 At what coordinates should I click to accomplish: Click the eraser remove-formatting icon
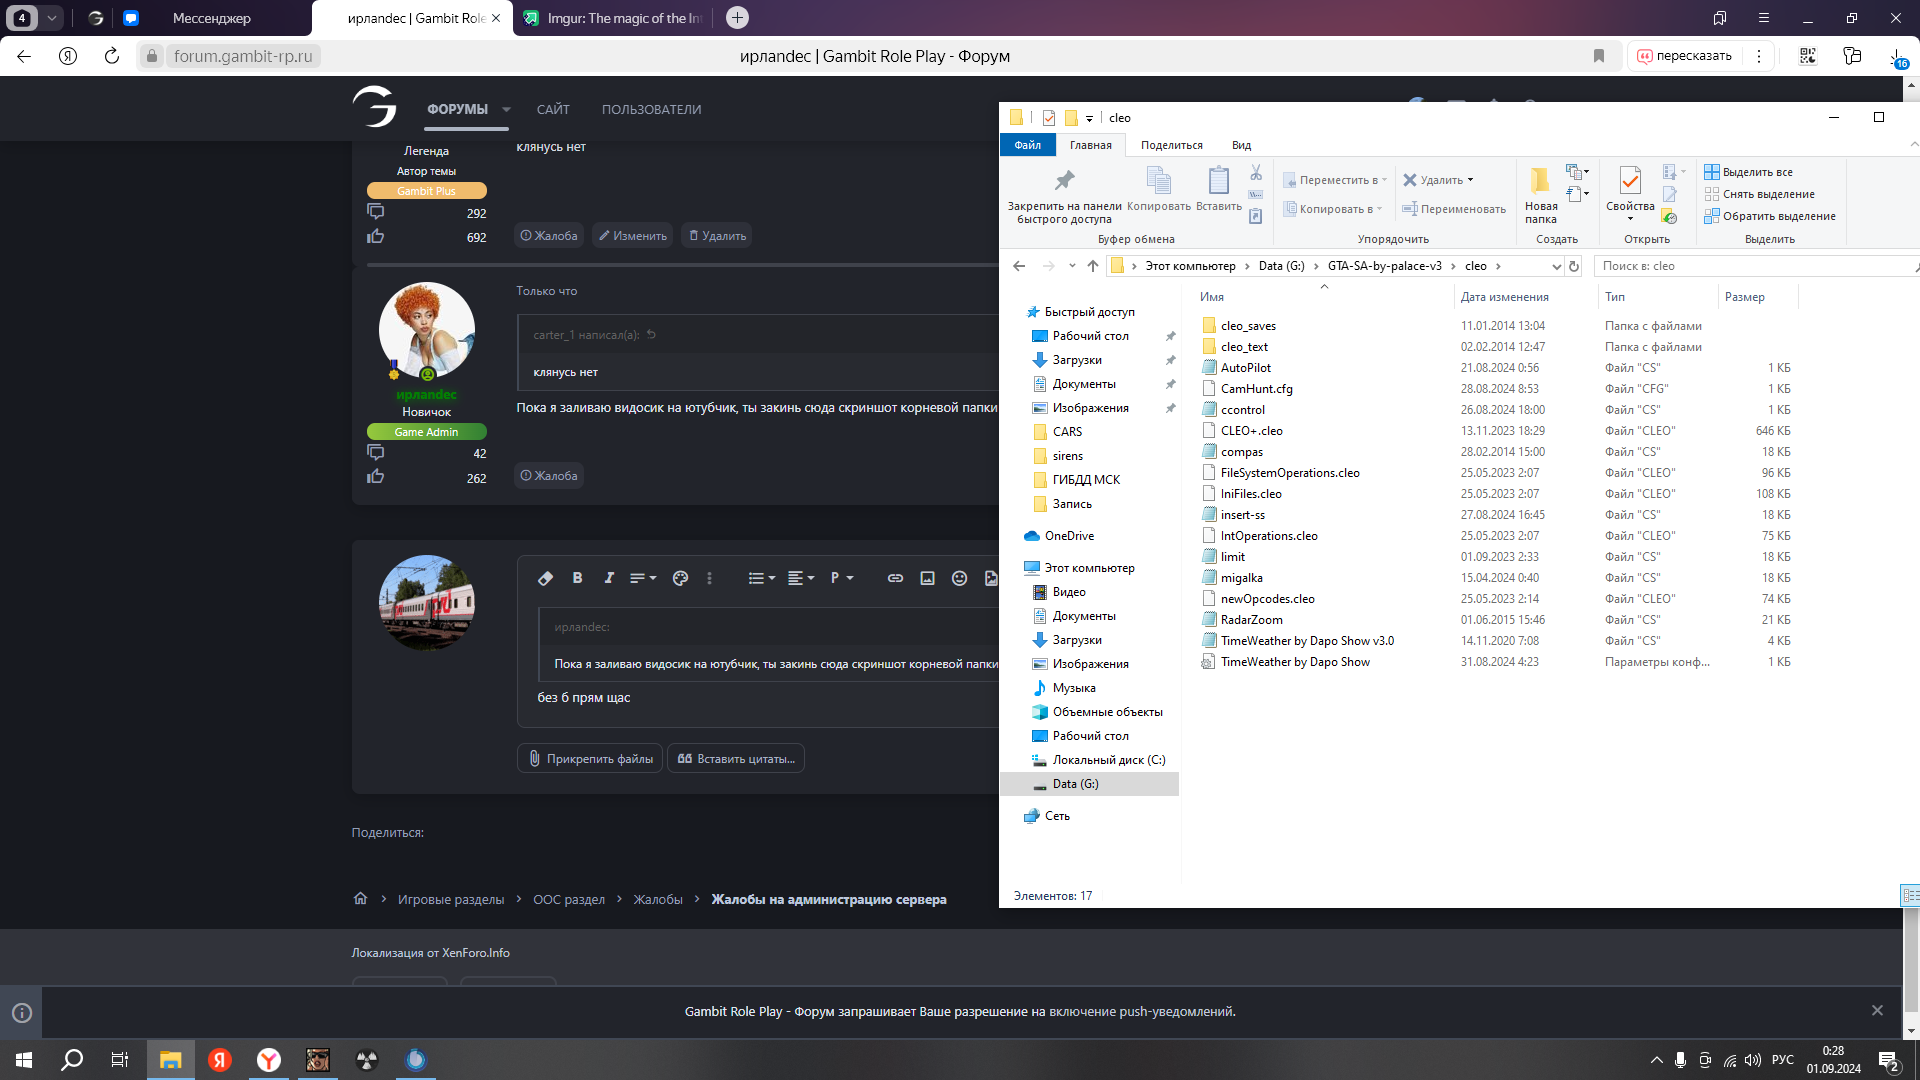[x=545, y=578]
